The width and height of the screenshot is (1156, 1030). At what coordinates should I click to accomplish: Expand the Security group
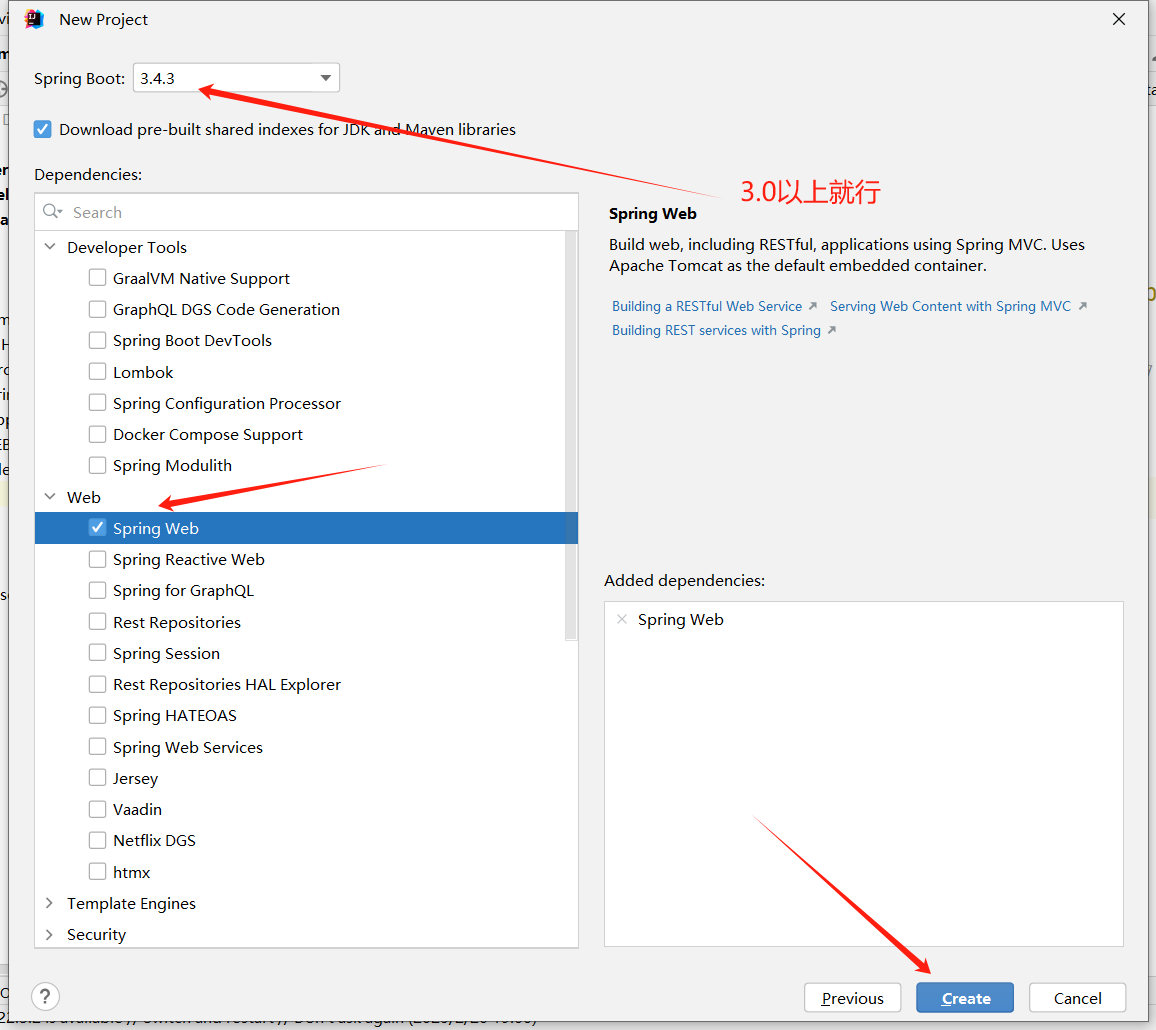pos(49,934)
